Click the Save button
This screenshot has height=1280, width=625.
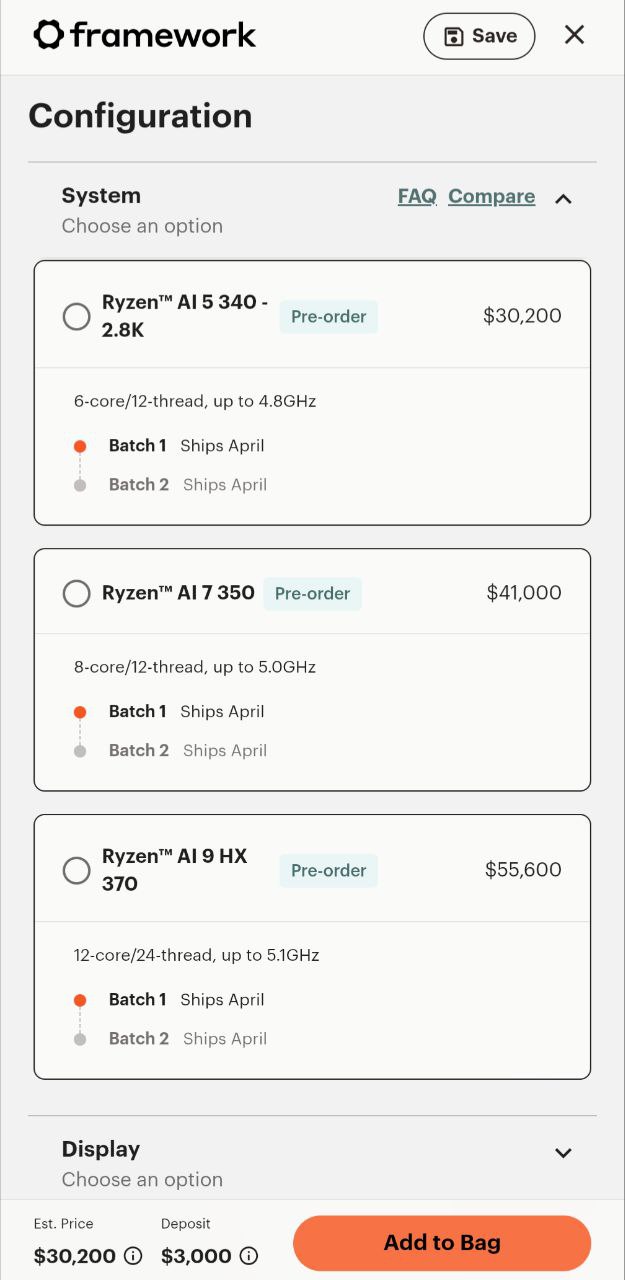[x=479, y=36]
